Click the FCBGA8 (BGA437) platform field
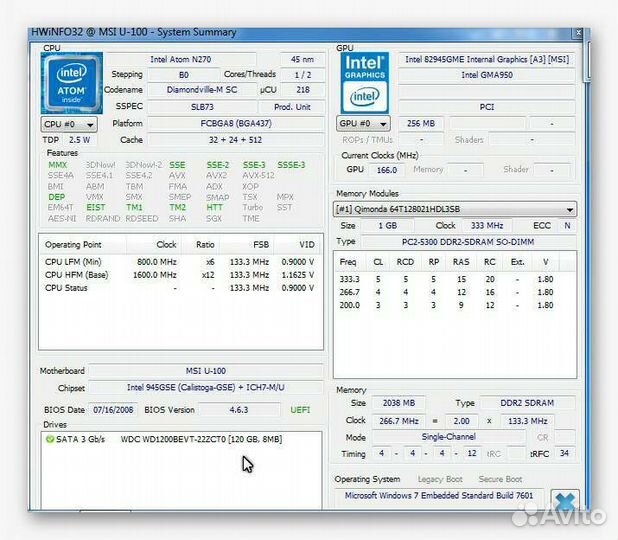Screen dimensions: 618x540 click(x=236, y=124)
